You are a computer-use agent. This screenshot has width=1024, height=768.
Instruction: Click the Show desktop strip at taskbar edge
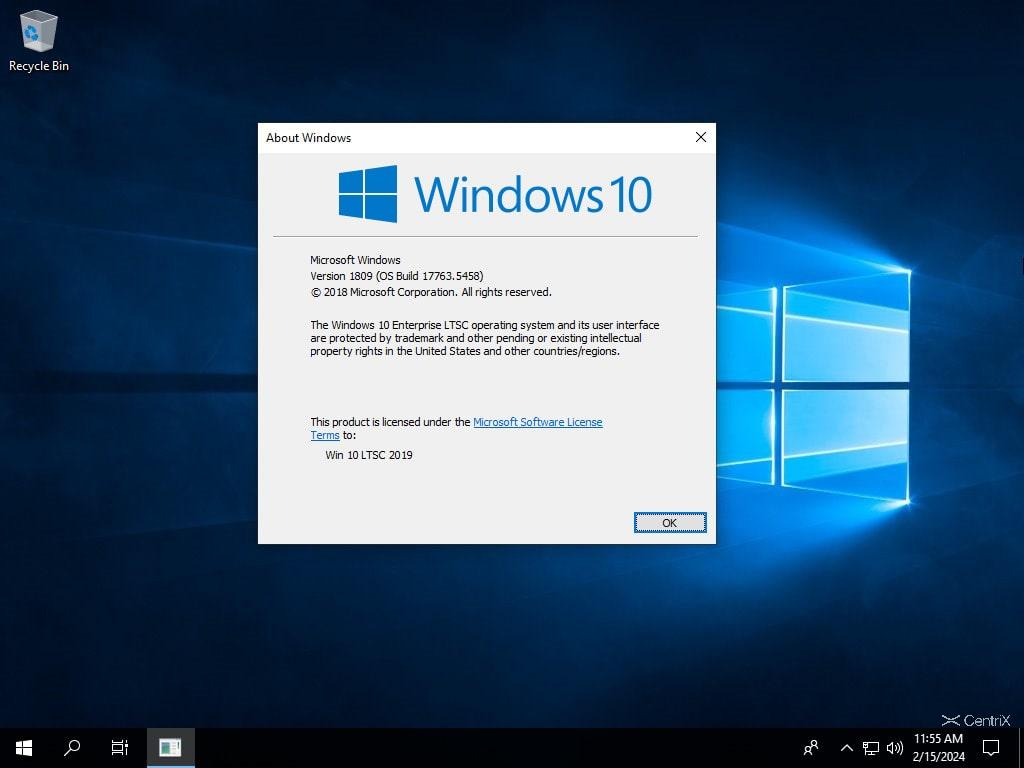pyautogui.click(x=1021, y=747)
